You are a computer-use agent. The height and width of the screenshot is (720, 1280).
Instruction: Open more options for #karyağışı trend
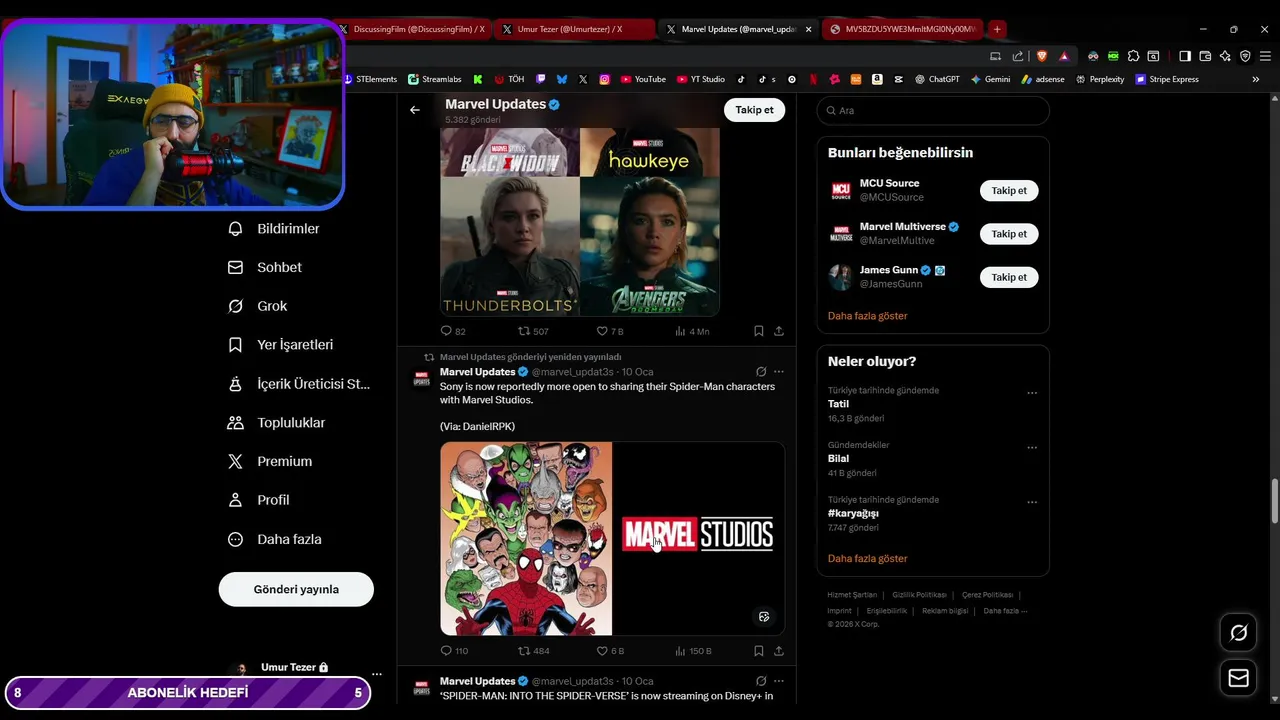tap(1032, 502)
